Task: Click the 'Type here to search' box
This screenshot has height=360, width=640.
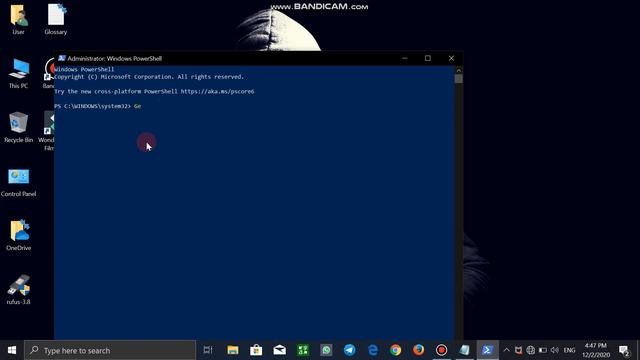Action: coord(110,350)
